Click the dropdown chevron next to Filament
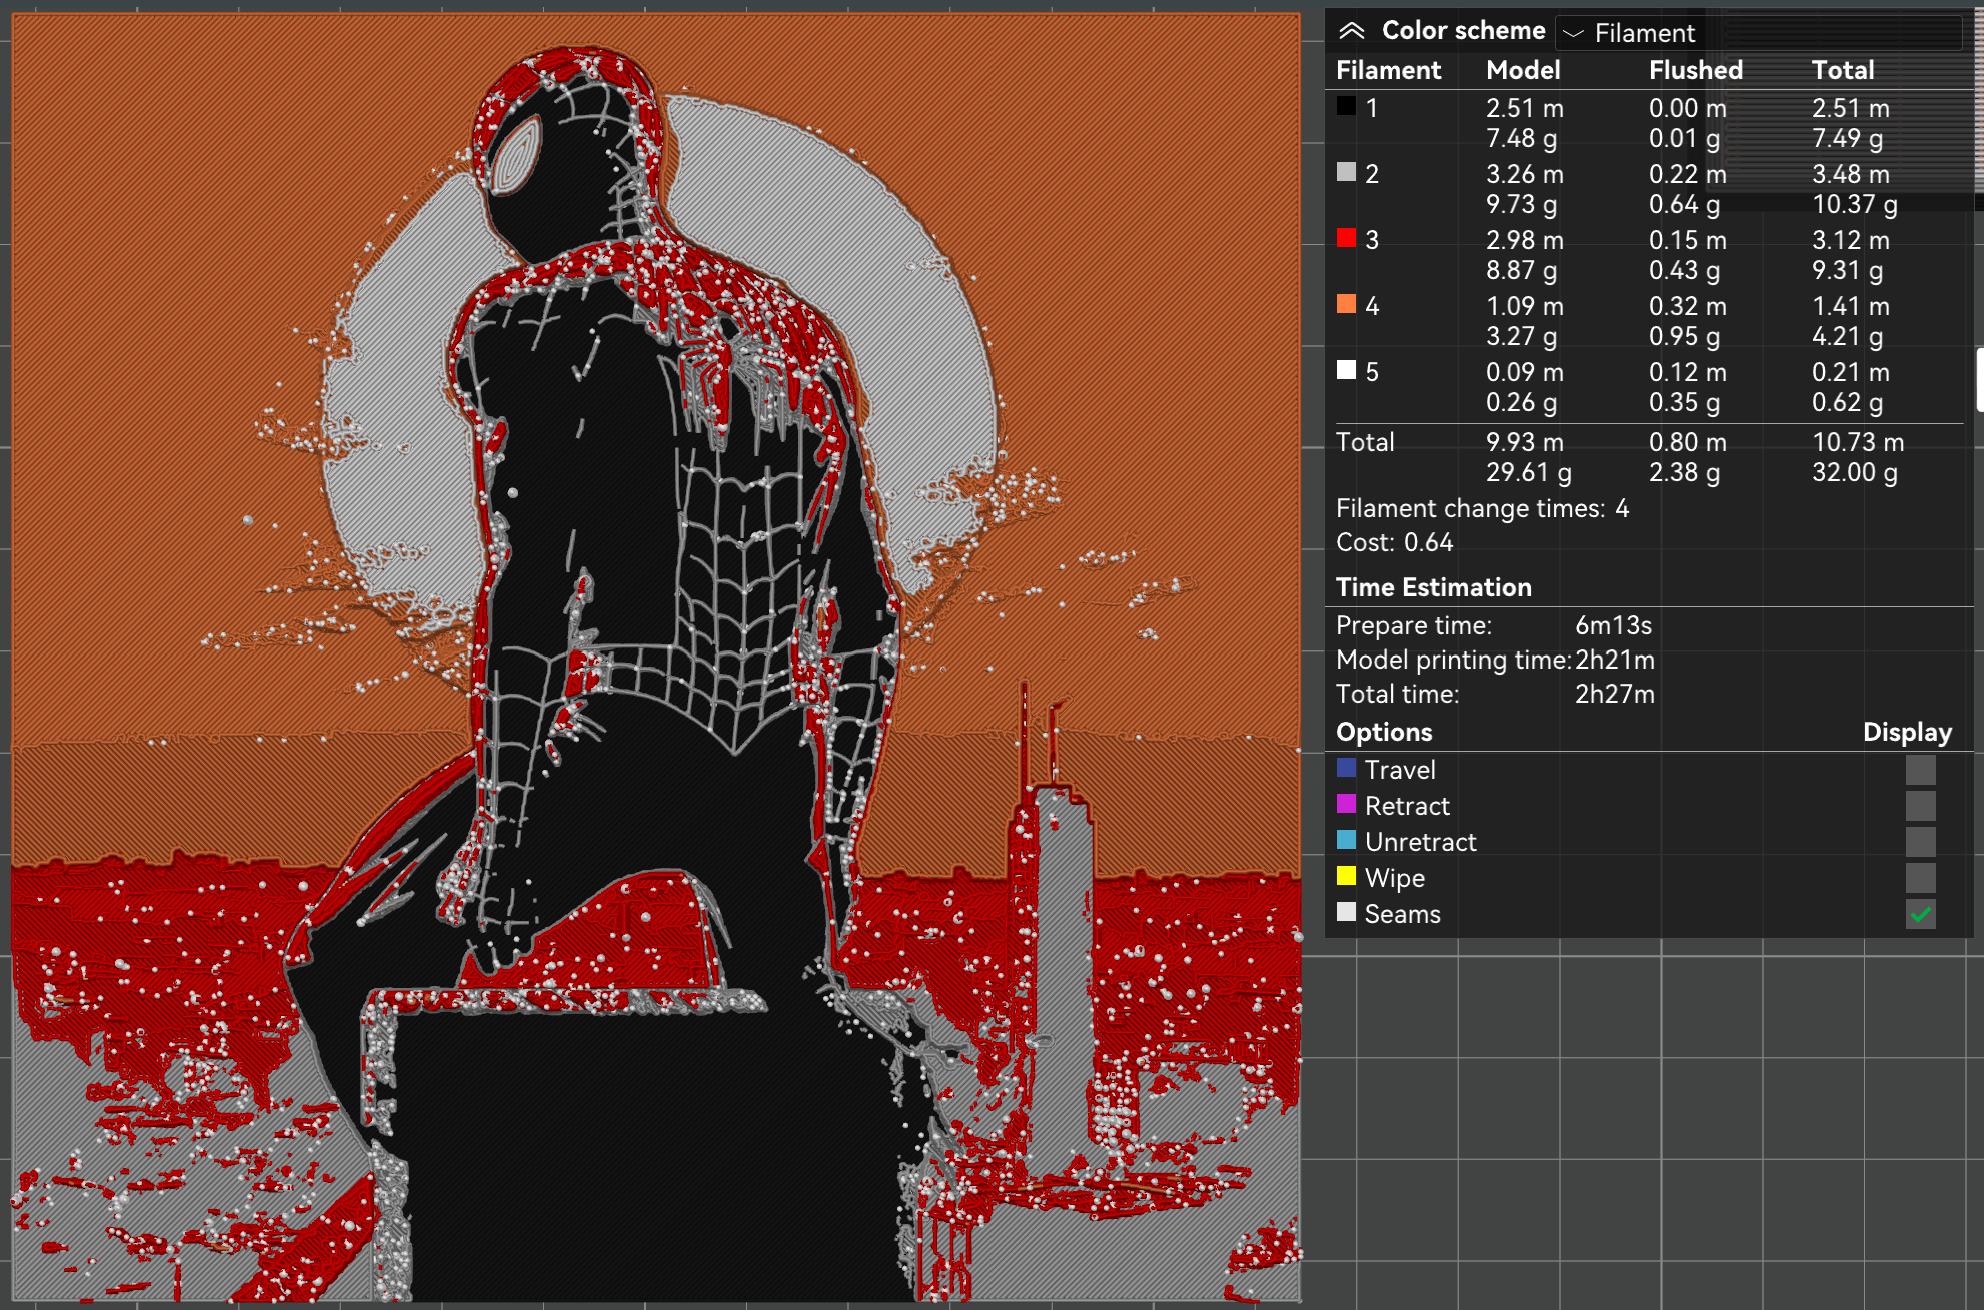 1573,33
